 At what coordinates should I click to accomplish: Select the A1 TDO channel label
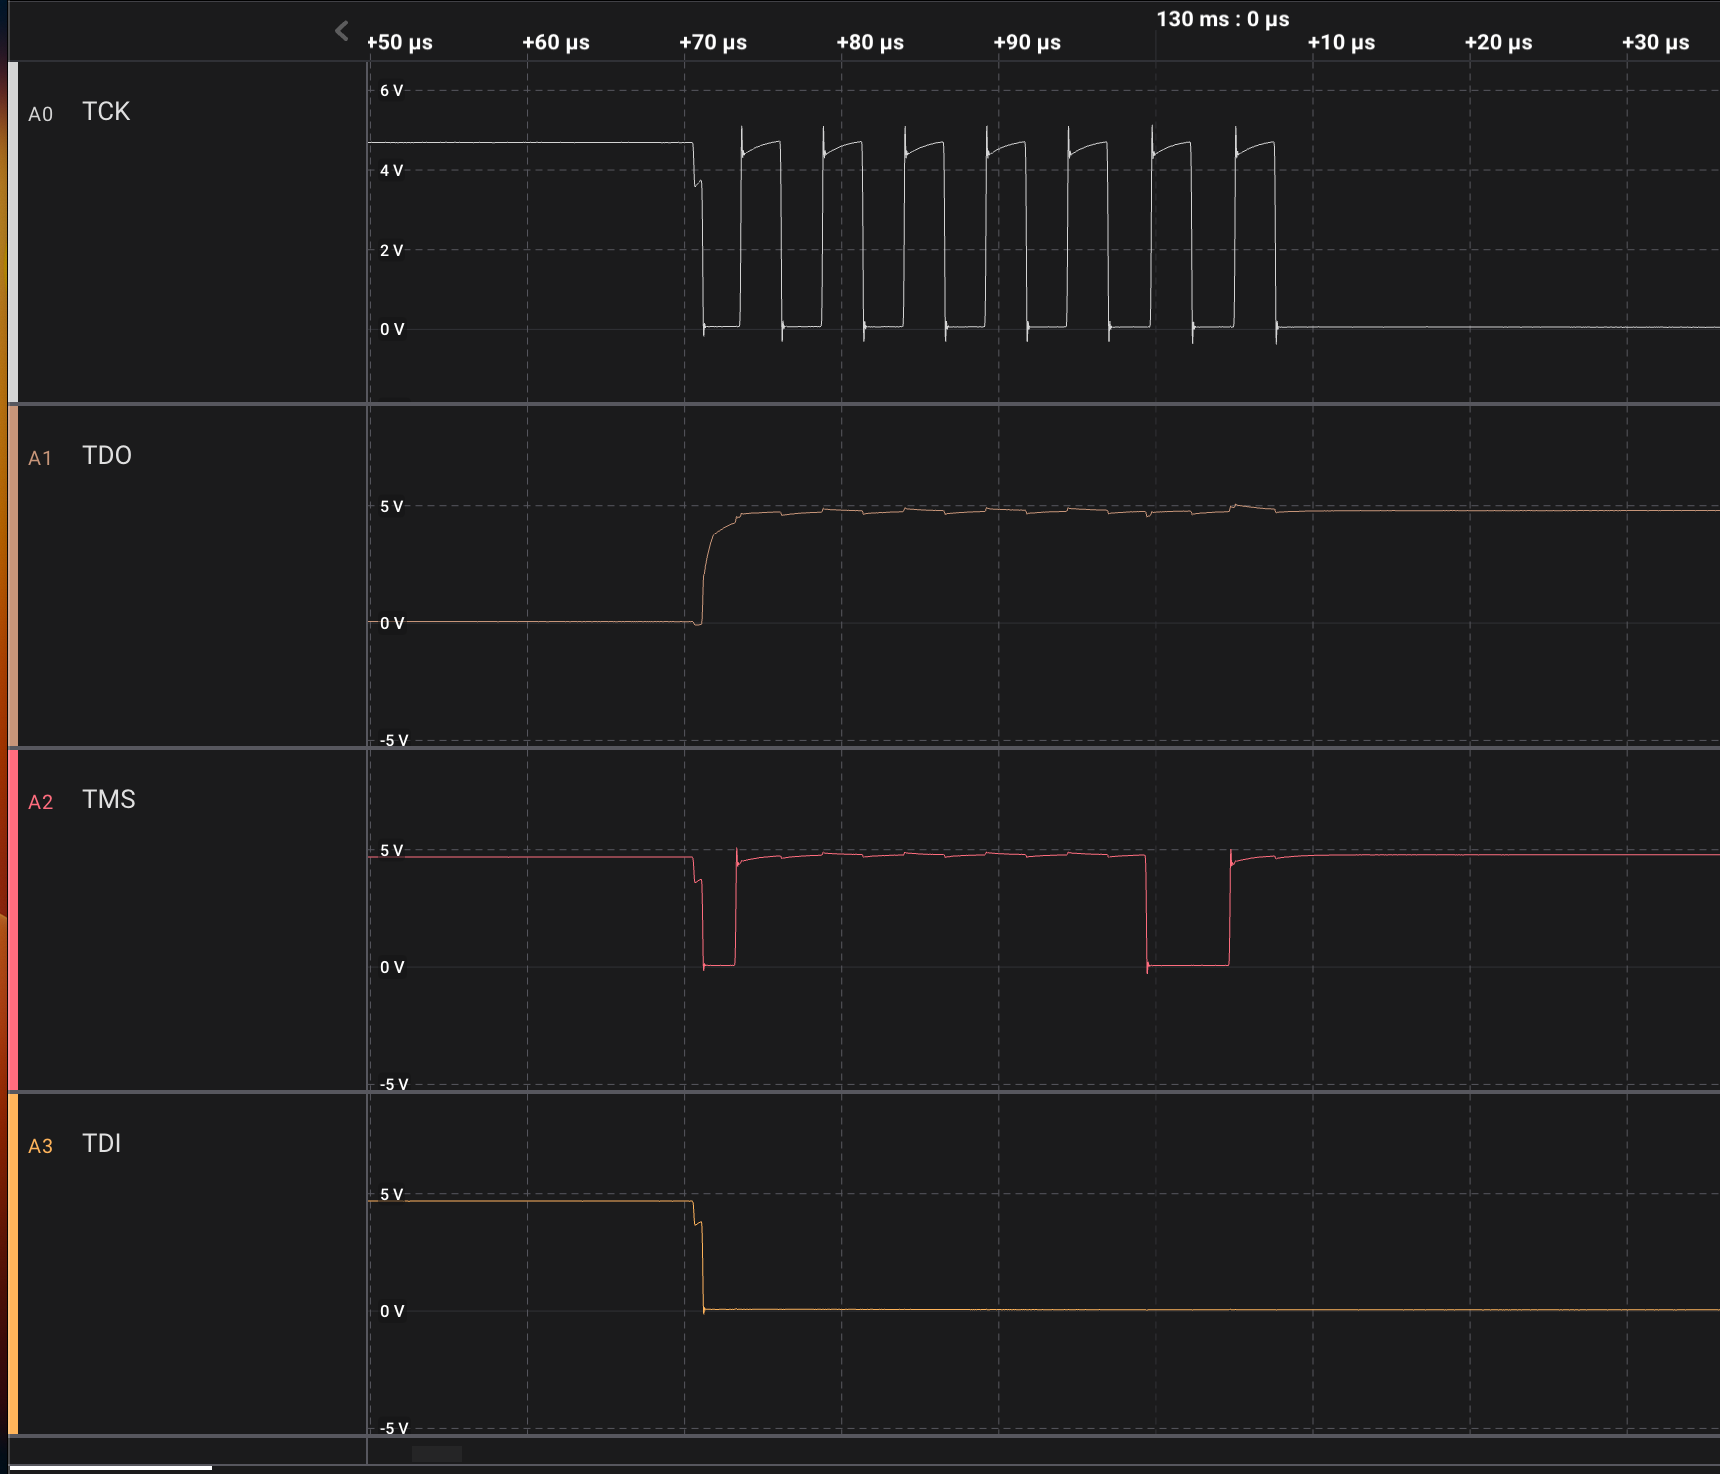[x=107, y=455]
